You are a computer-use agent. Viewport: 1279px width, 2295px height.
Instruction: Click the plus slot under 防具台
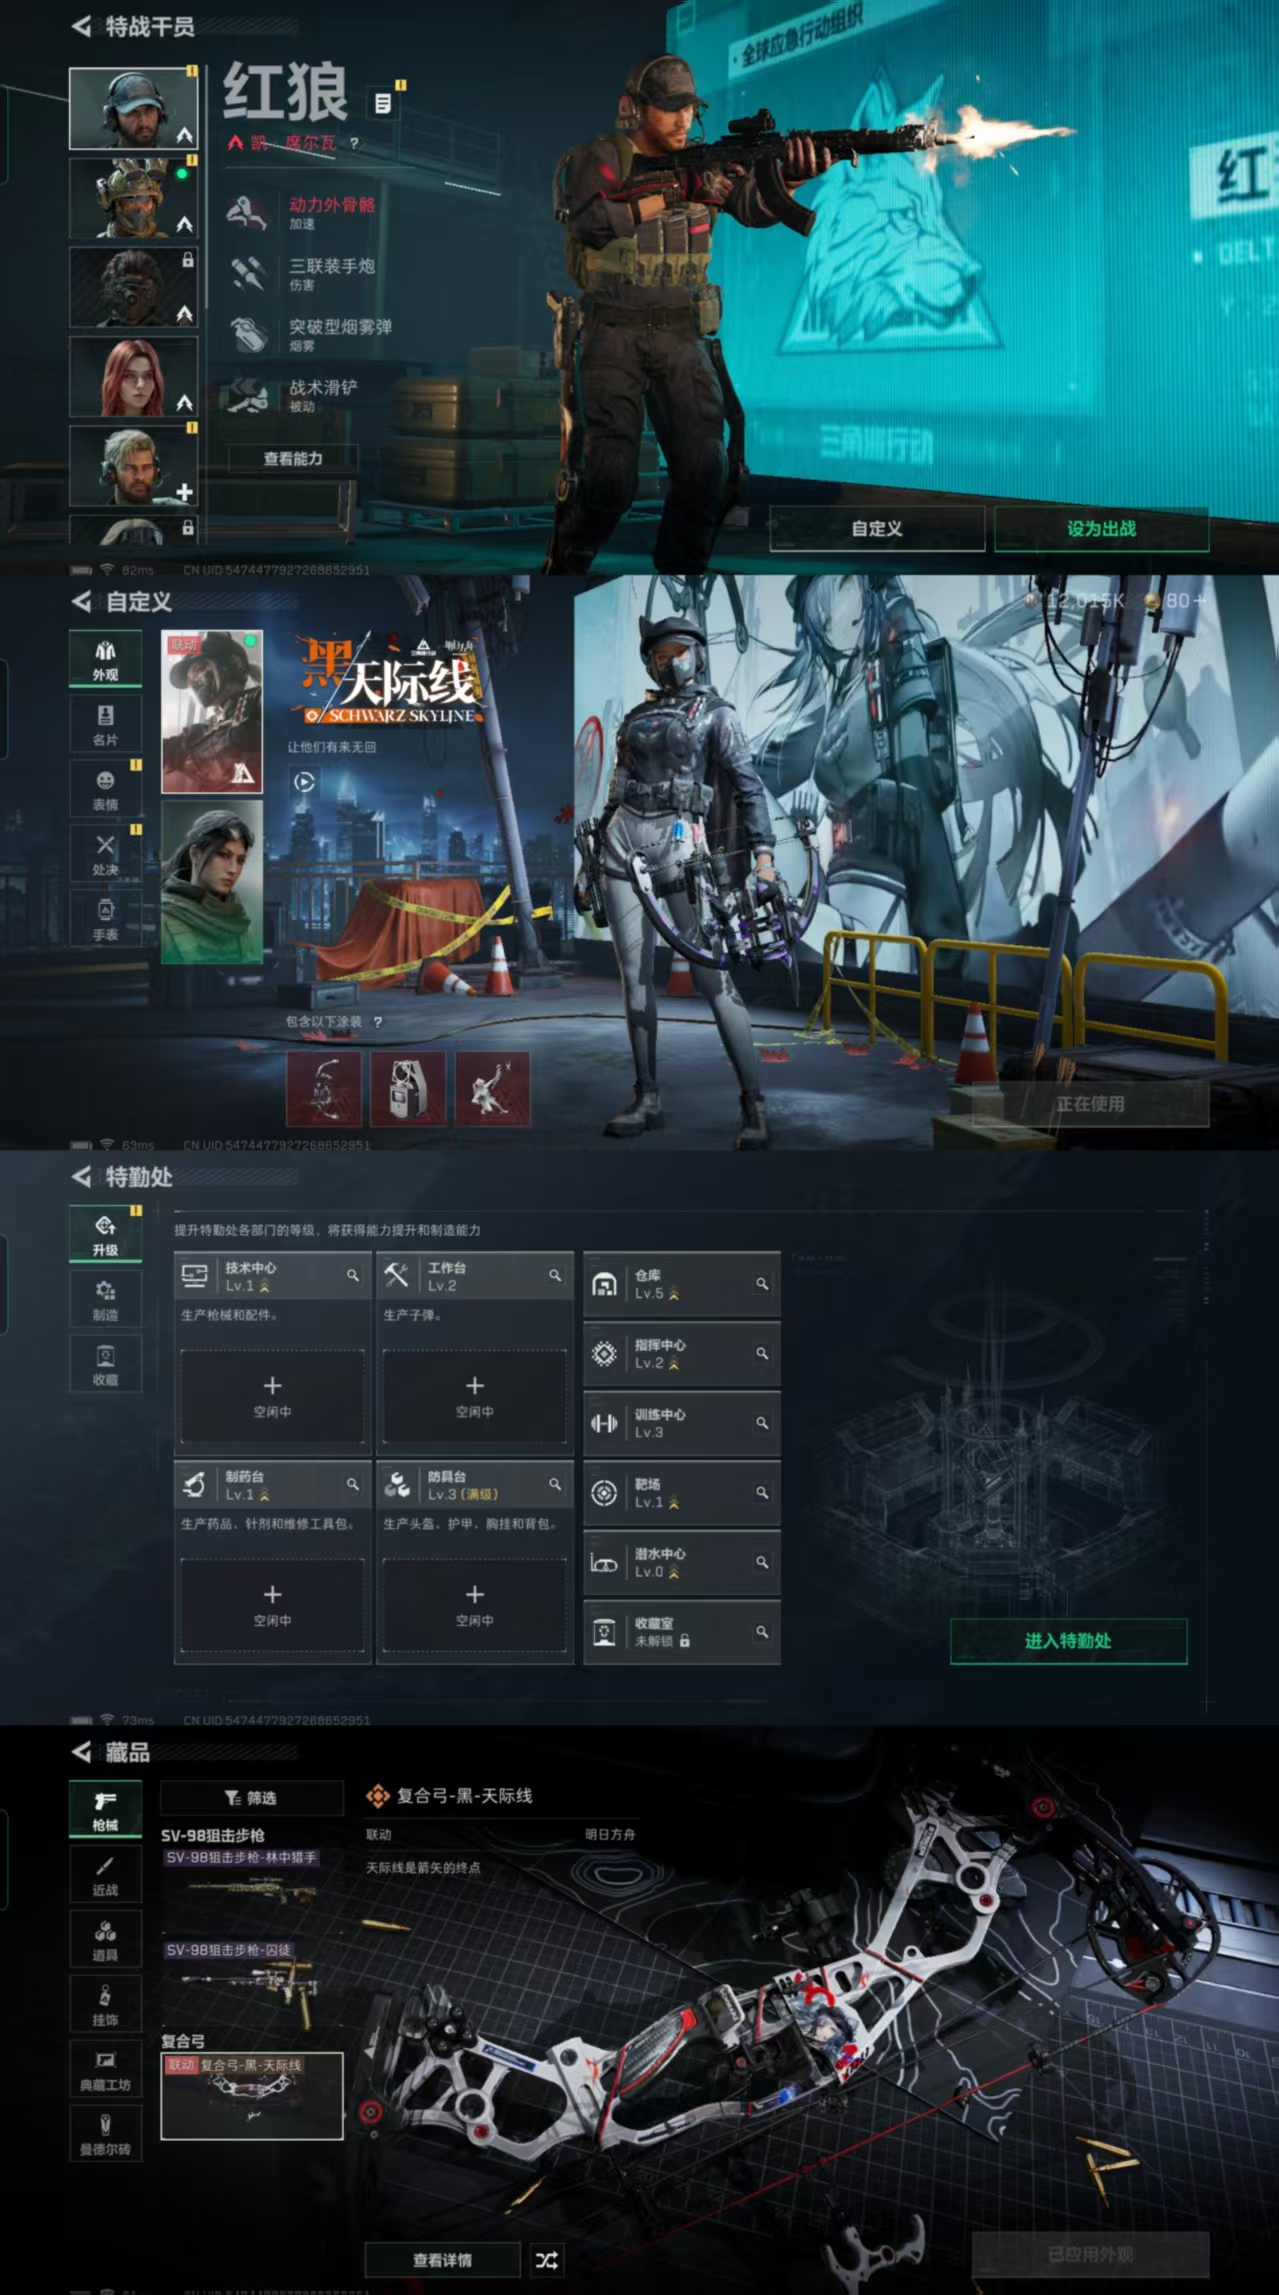475,1605
